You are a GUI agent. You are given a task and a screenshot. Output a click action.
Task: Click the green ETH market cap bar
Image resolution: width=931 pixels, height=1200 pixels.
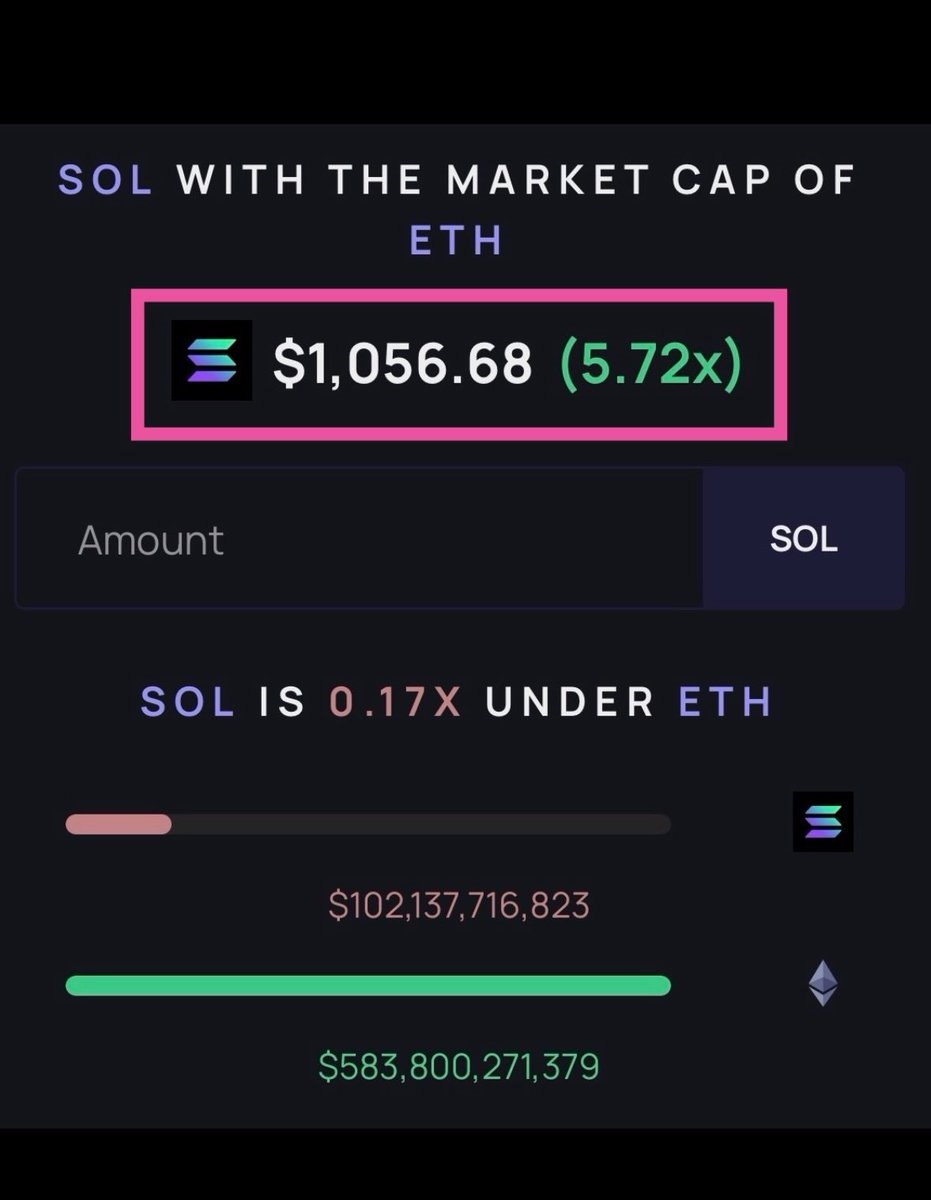(368, 985)
